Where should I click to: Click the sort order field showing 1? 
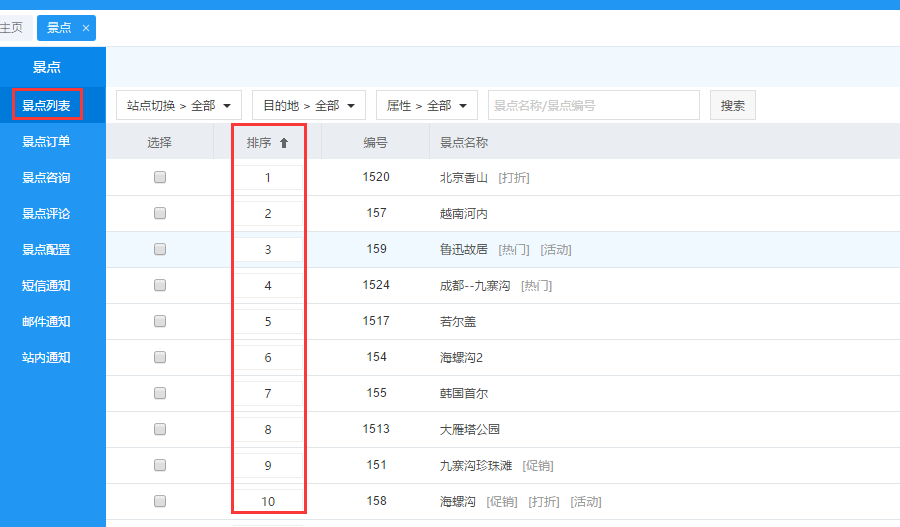pyautogui.click(x=268, y=178)
